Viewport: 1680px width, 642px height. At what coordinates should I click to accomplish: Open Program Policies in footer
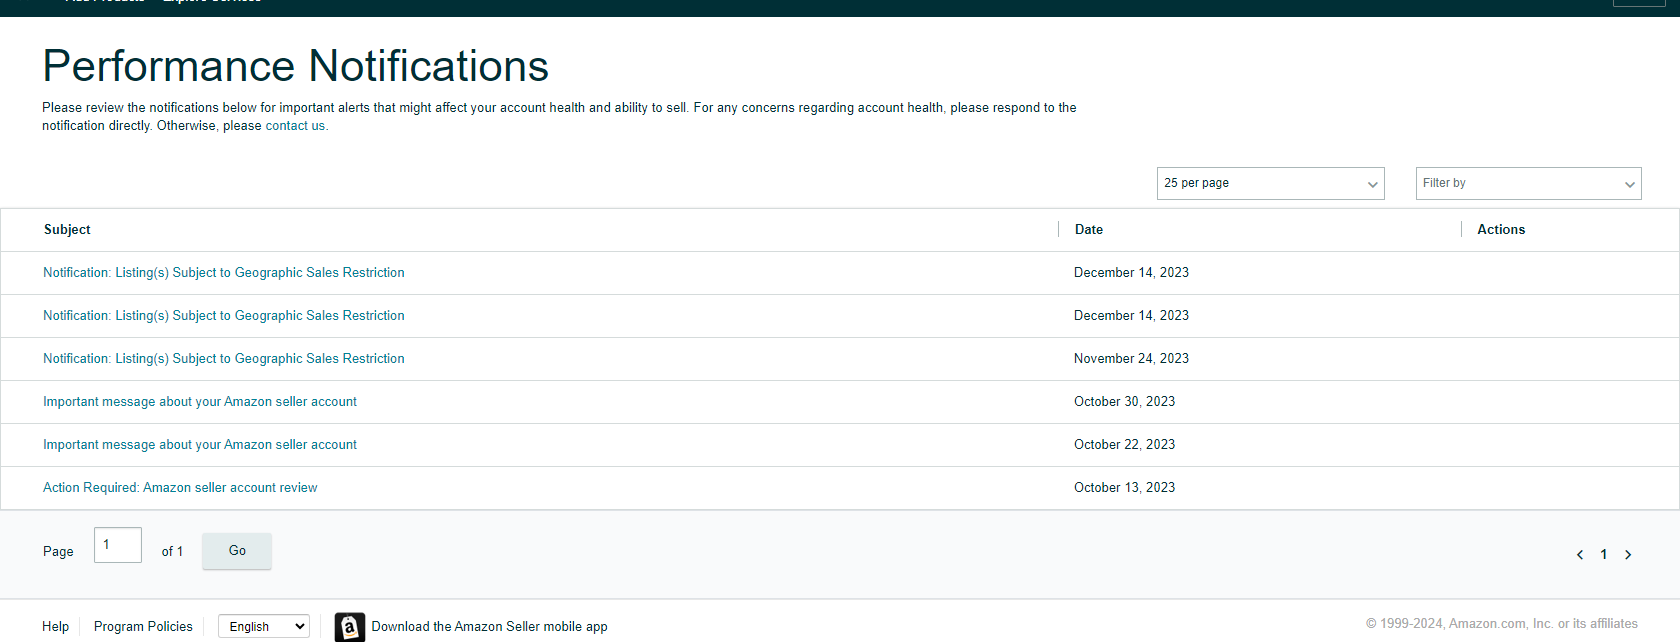tap(143, 627)
